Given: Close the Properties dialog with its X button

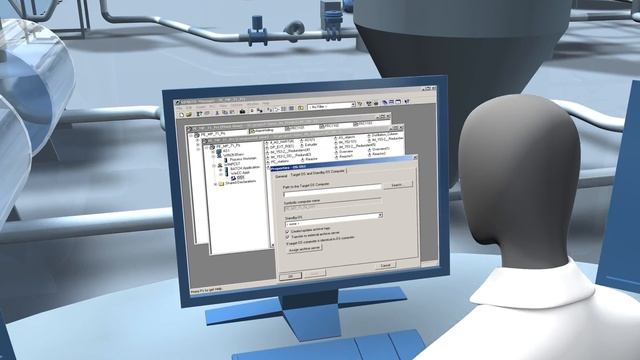Looking at the screenshot, I should [x=415, y=158].
